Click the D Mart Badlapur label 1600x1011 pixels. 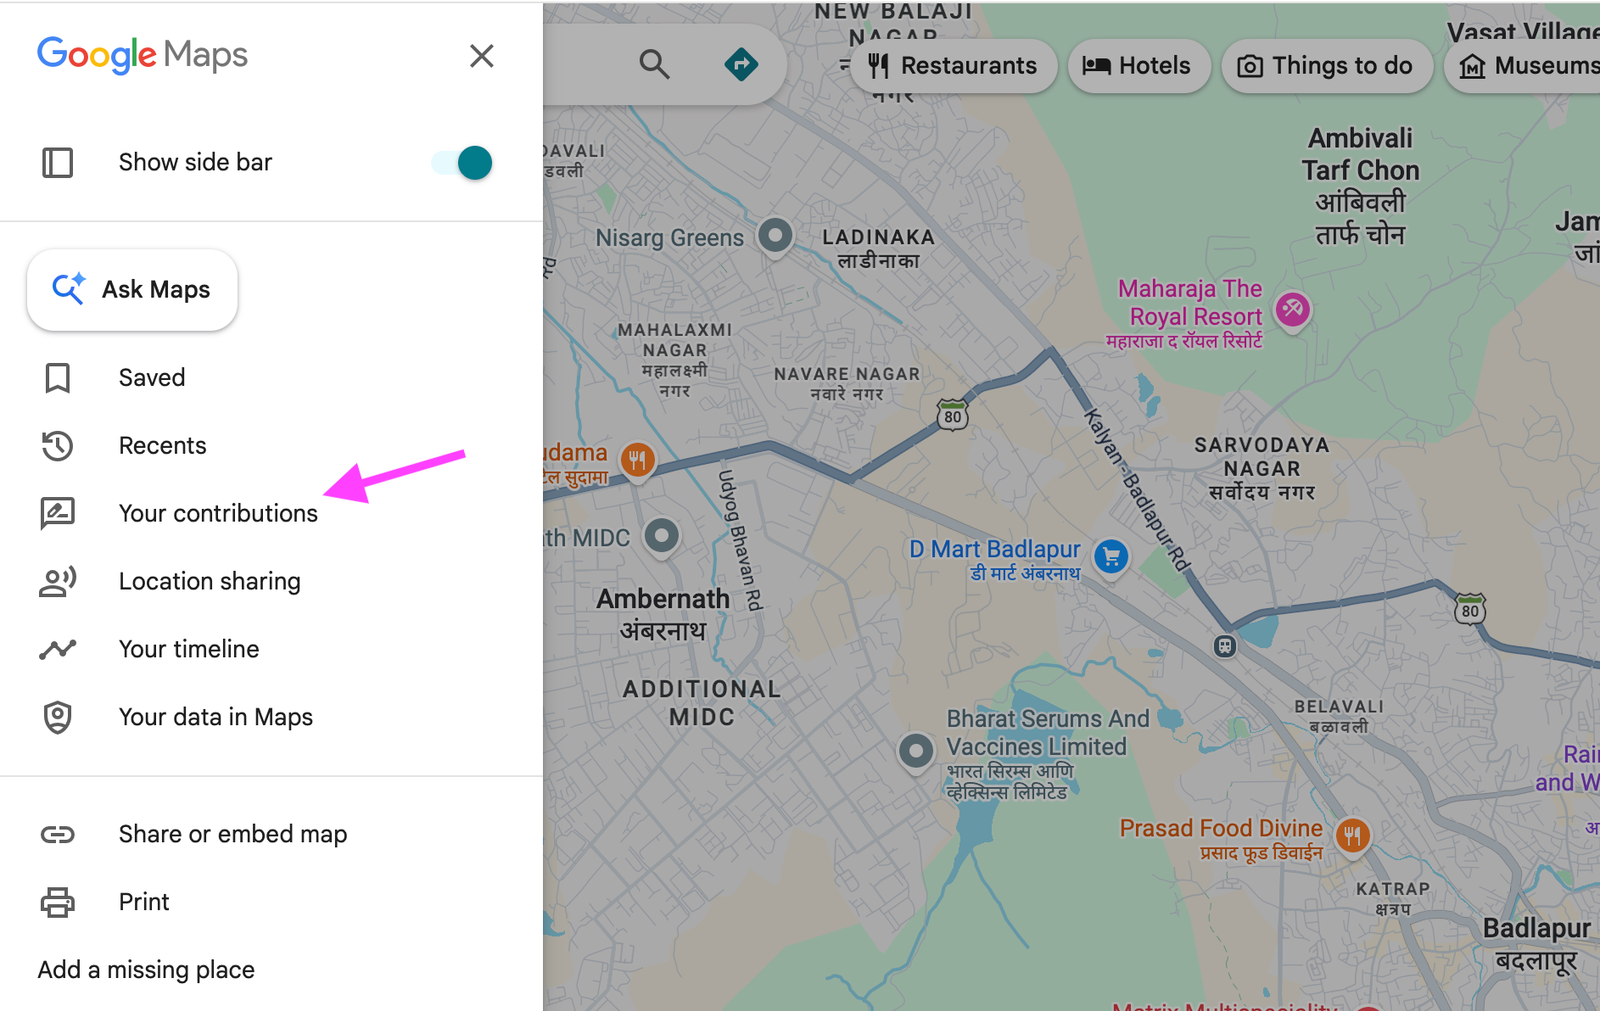pos(995,560)
